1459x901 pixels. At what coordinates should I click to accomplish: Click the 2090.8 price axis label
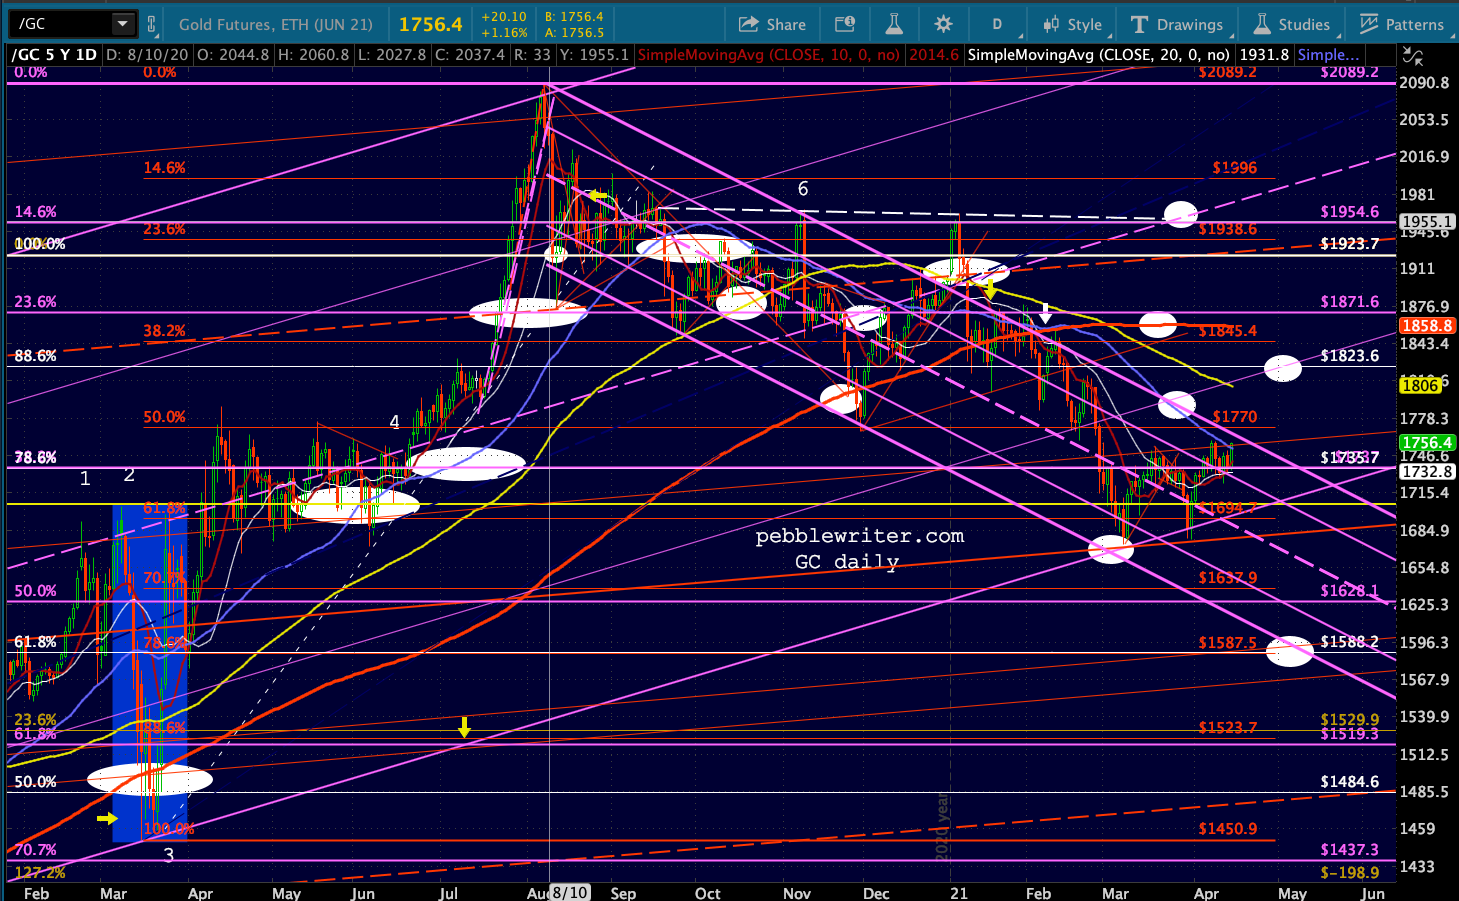point(1424,82)
